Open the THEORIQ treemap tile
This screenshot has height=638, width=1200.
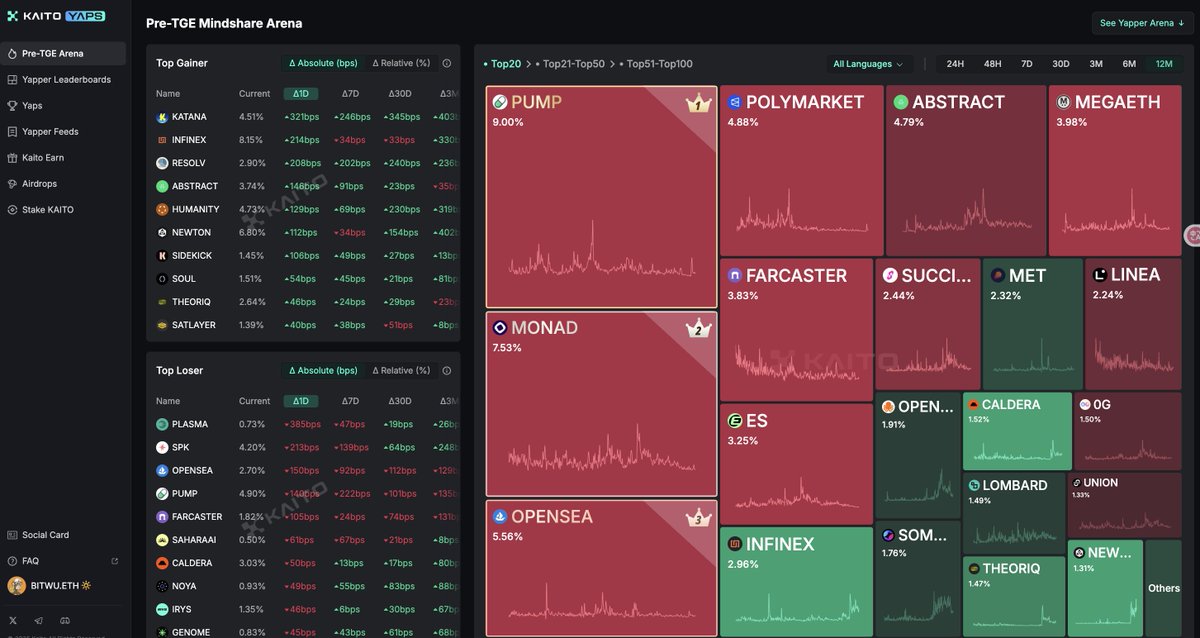tap(1014, 596)
